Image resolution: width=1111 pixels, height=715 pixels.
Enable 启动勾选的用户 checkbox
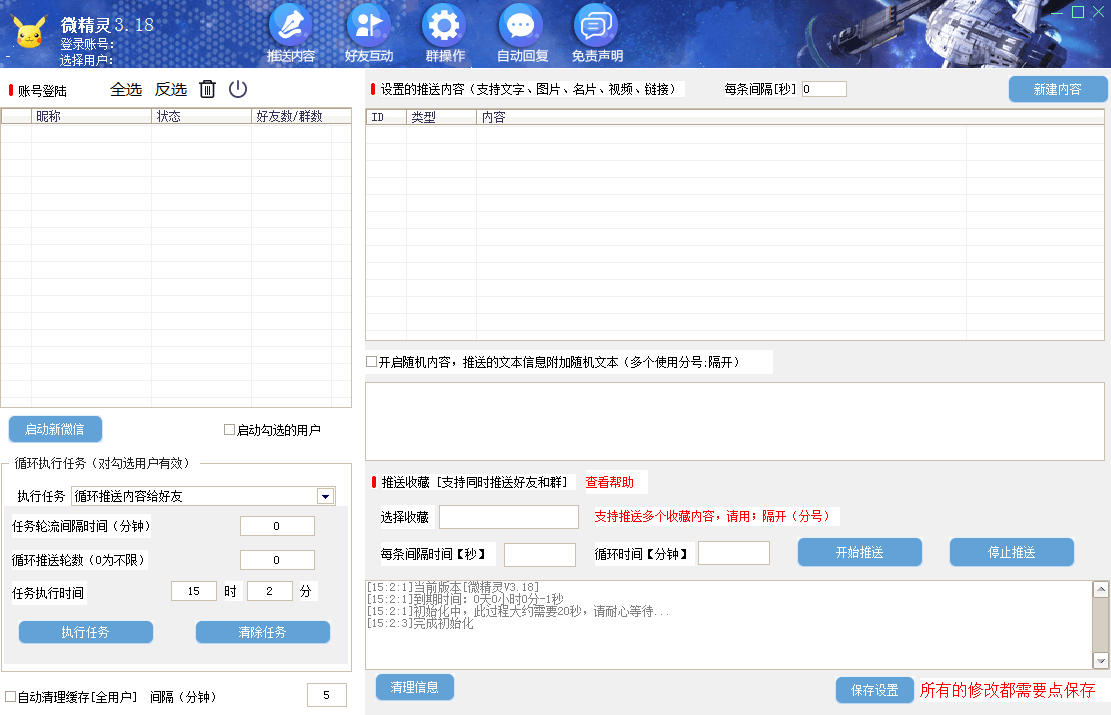(230, 429)
